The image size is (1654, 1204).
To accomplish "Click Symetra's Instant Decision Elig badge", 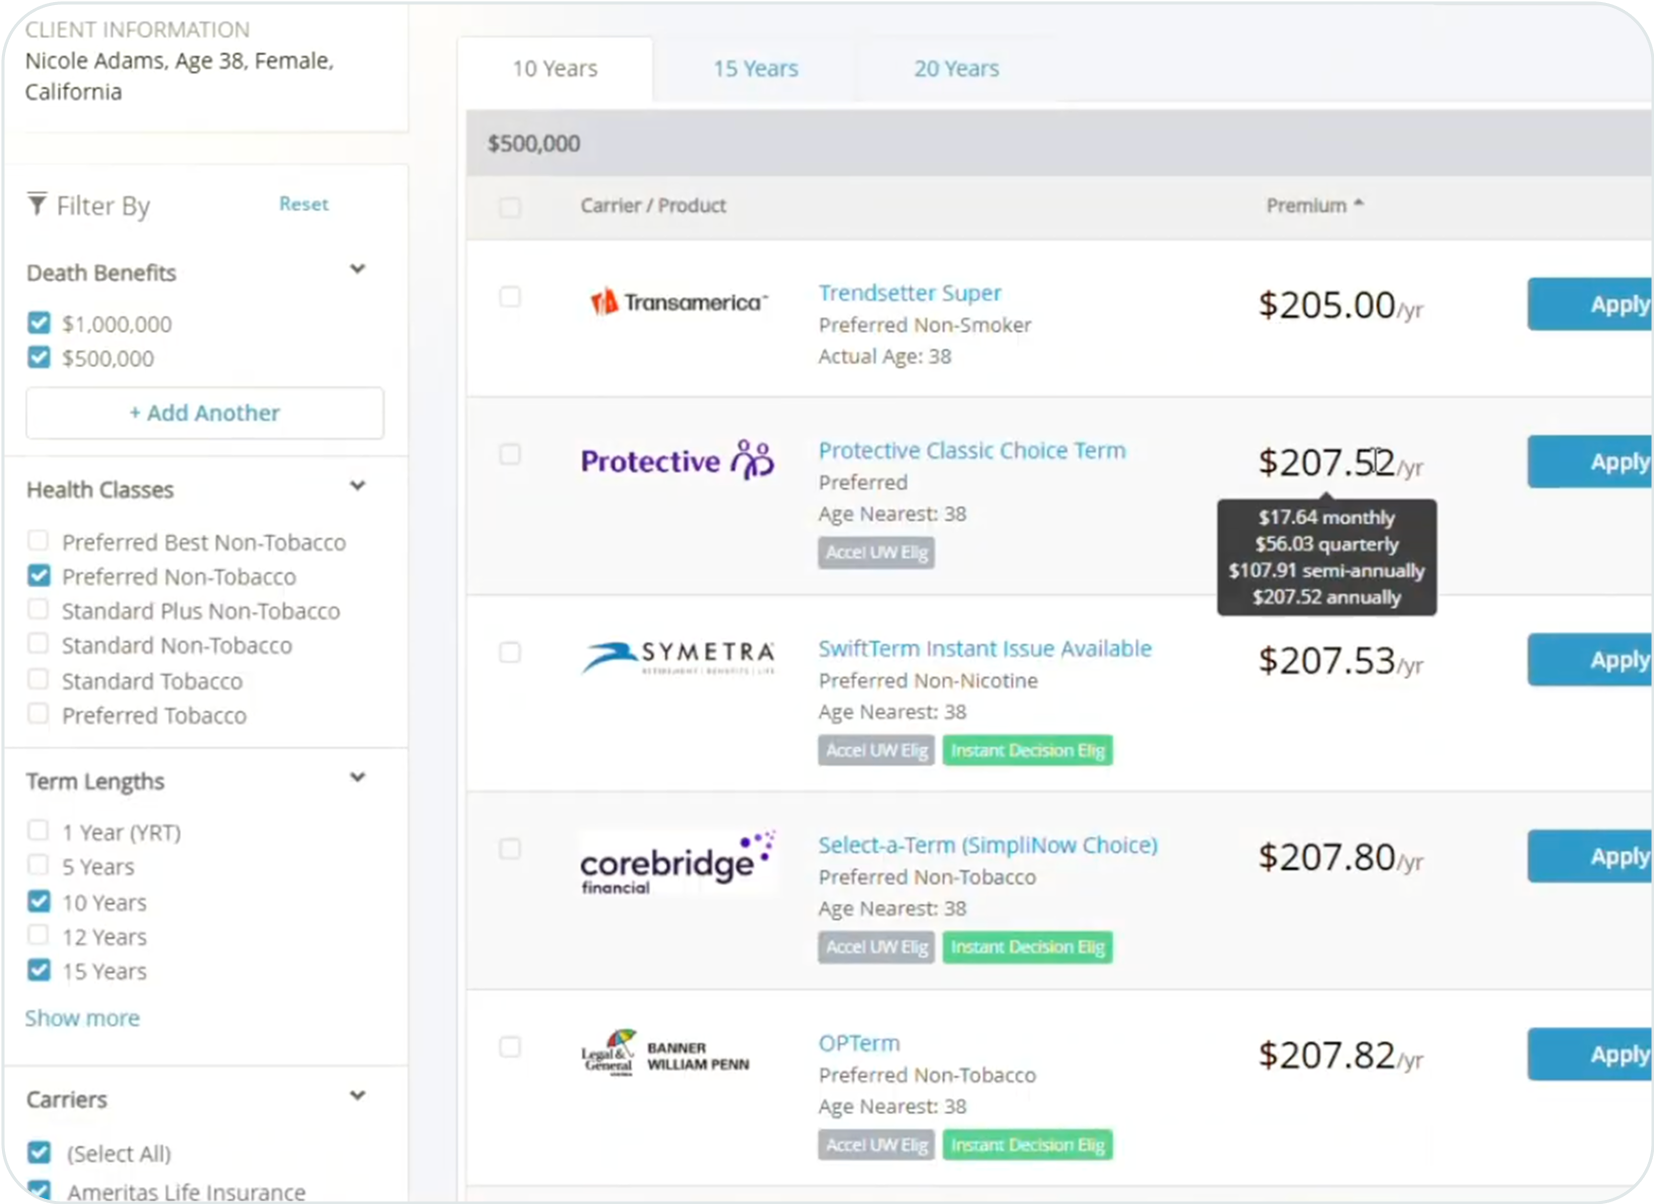I will pos(1027,750).
